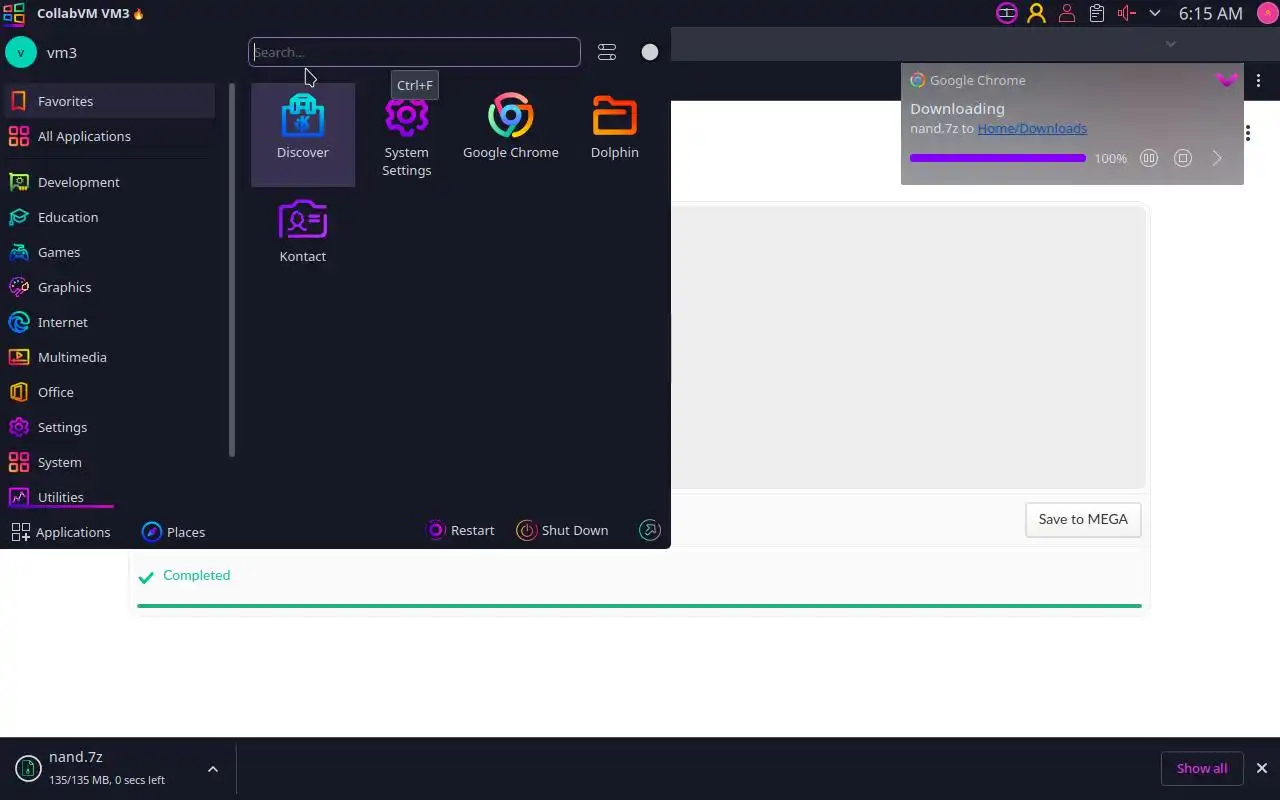Stop the nand.7z download in notification
Image resolution: width=1280 pixels, height=800 pixels.
[x=1183, y=158]
